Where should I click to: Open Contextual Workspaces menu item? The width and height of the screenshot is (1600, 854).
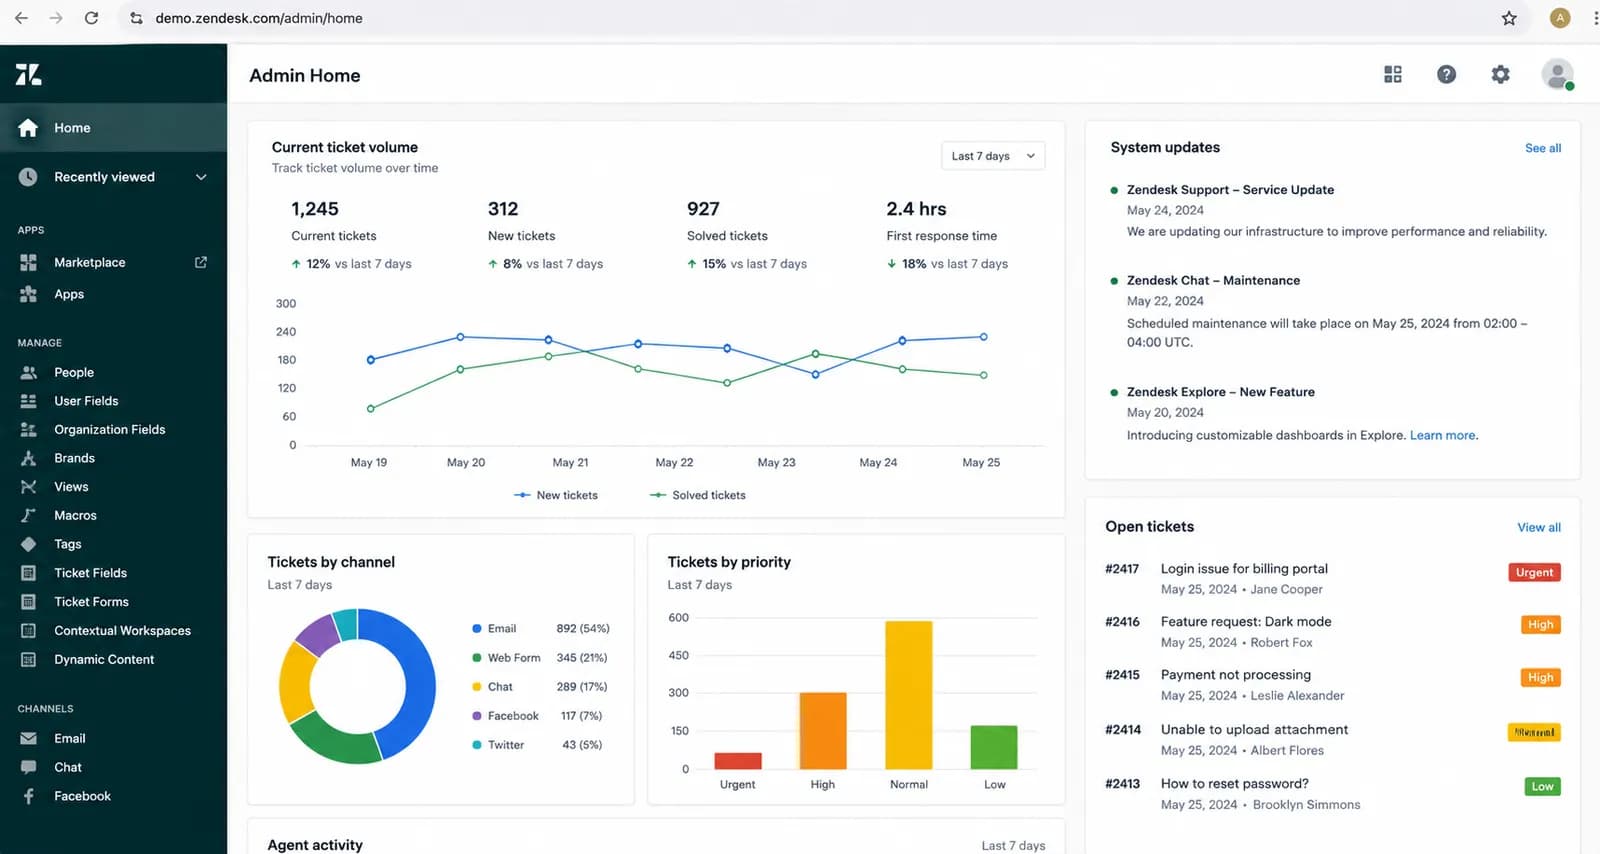click(x=122, y=631)
